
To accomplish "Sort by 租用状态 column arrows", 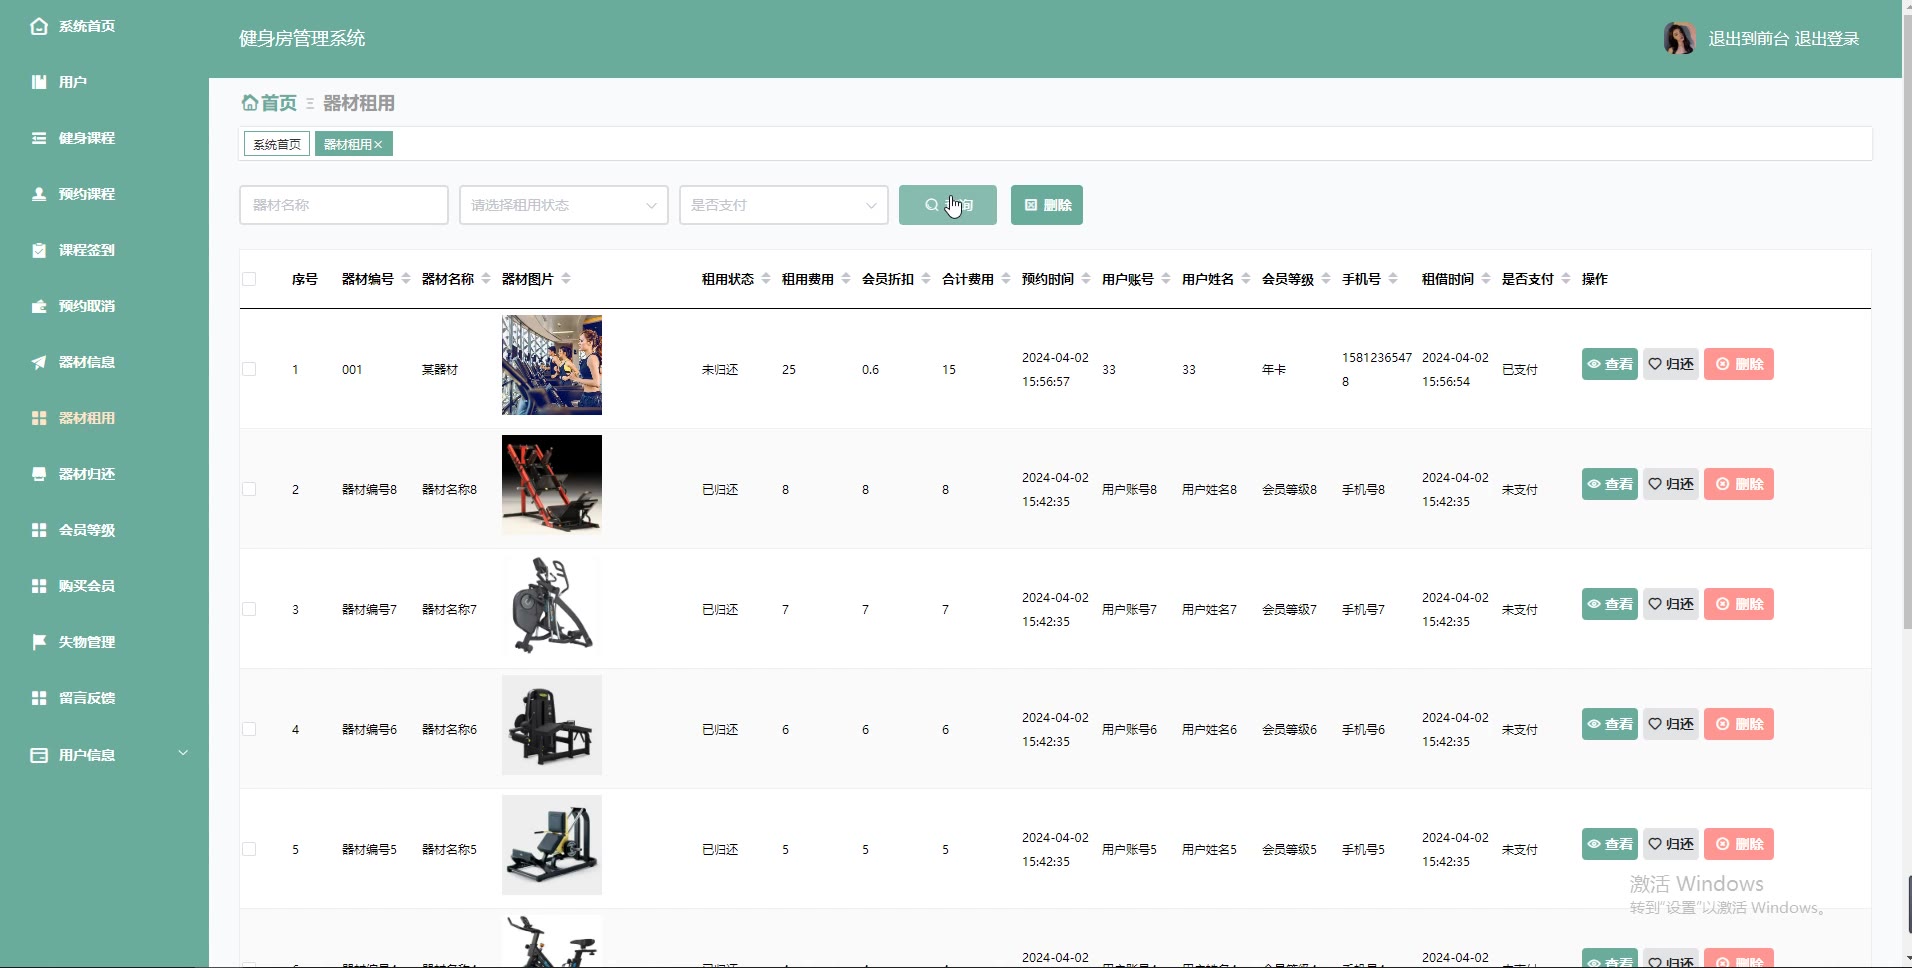I will 766,279.
